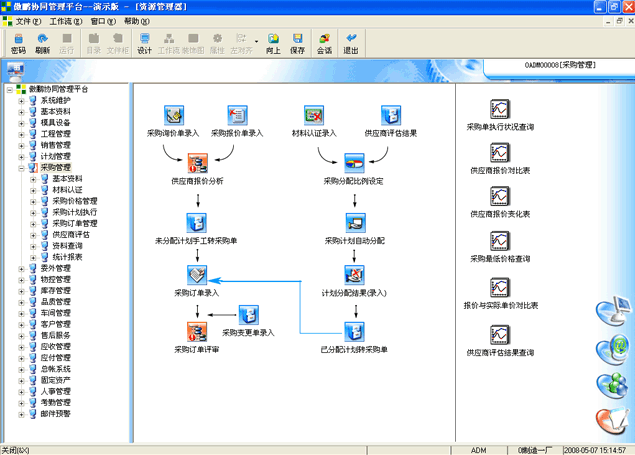Click the 供应商报价分析 node icon
635x455 pixels.
coord(197,162)
